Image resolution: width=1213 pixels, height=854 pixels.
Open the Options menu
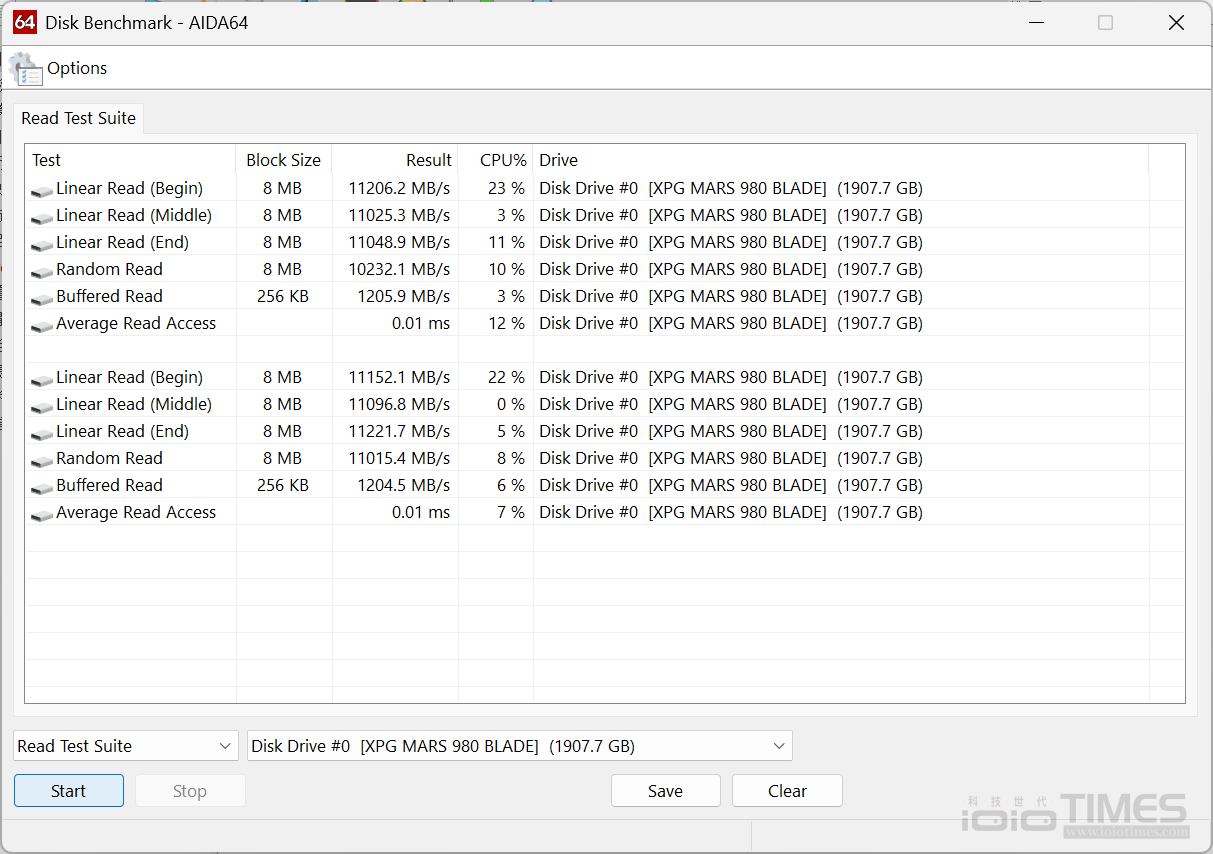click(77, 69)
